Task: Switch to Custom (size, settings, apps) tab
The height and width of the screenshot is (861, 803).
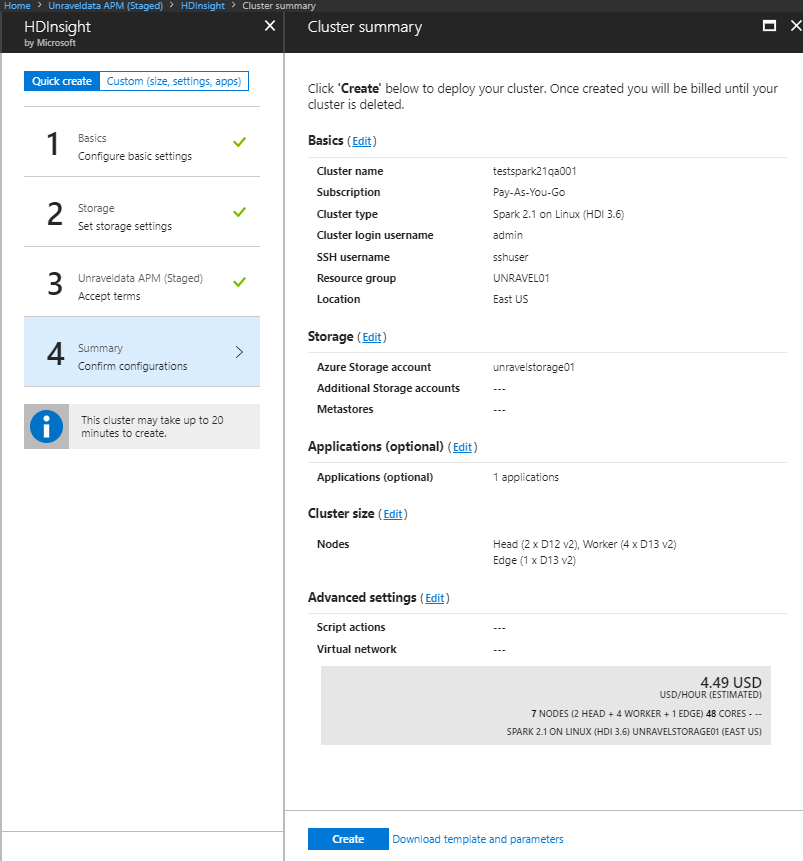Action: pos(174,81)
